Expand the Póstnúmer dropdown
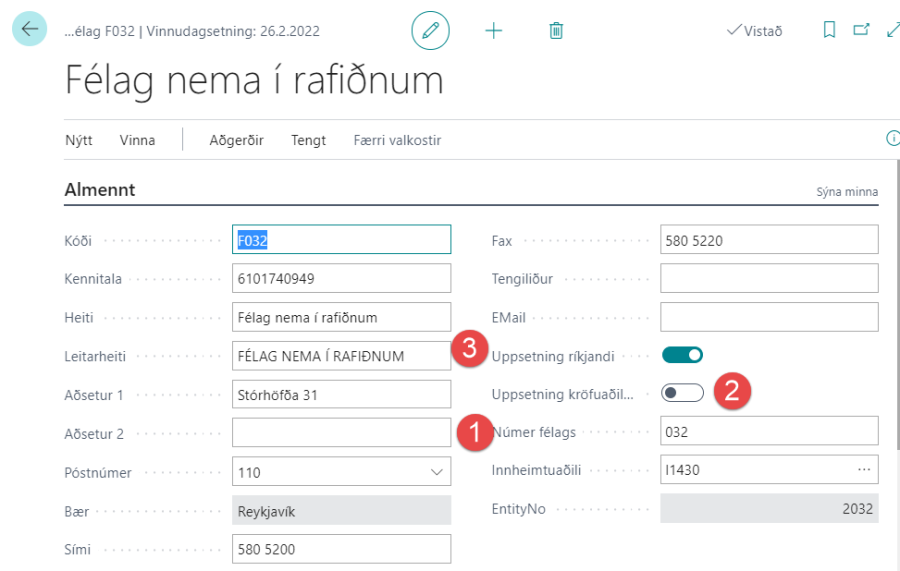 (437, 472)
